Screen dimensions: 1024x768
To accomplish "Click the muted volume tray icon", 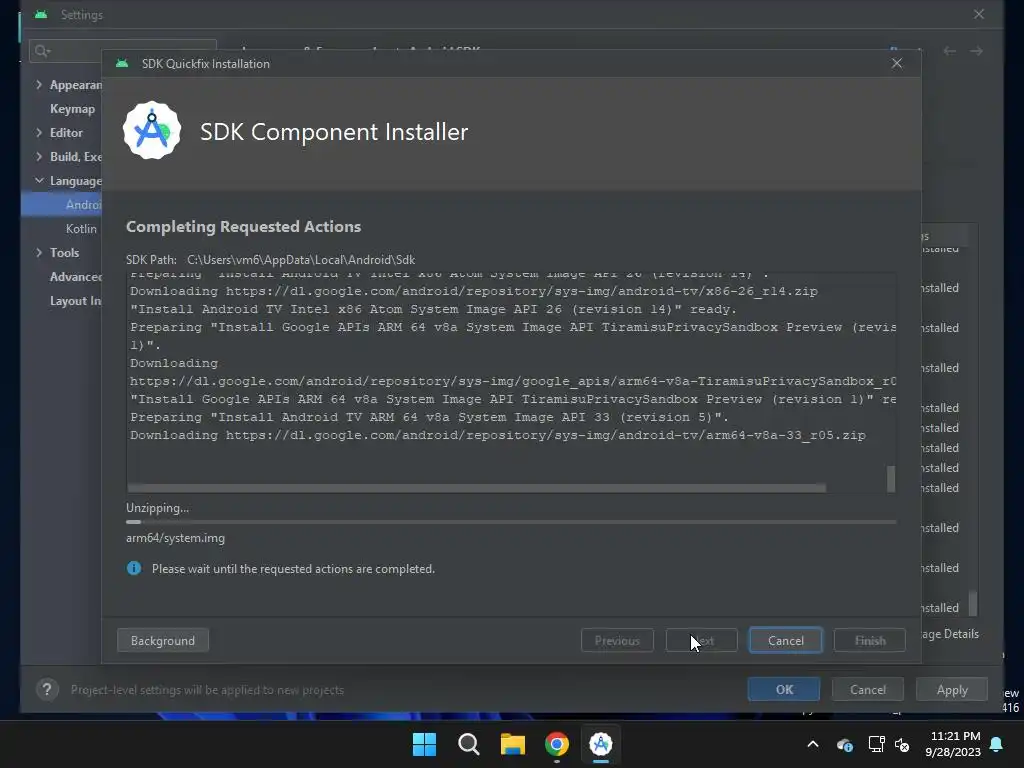I will [902, 744].
